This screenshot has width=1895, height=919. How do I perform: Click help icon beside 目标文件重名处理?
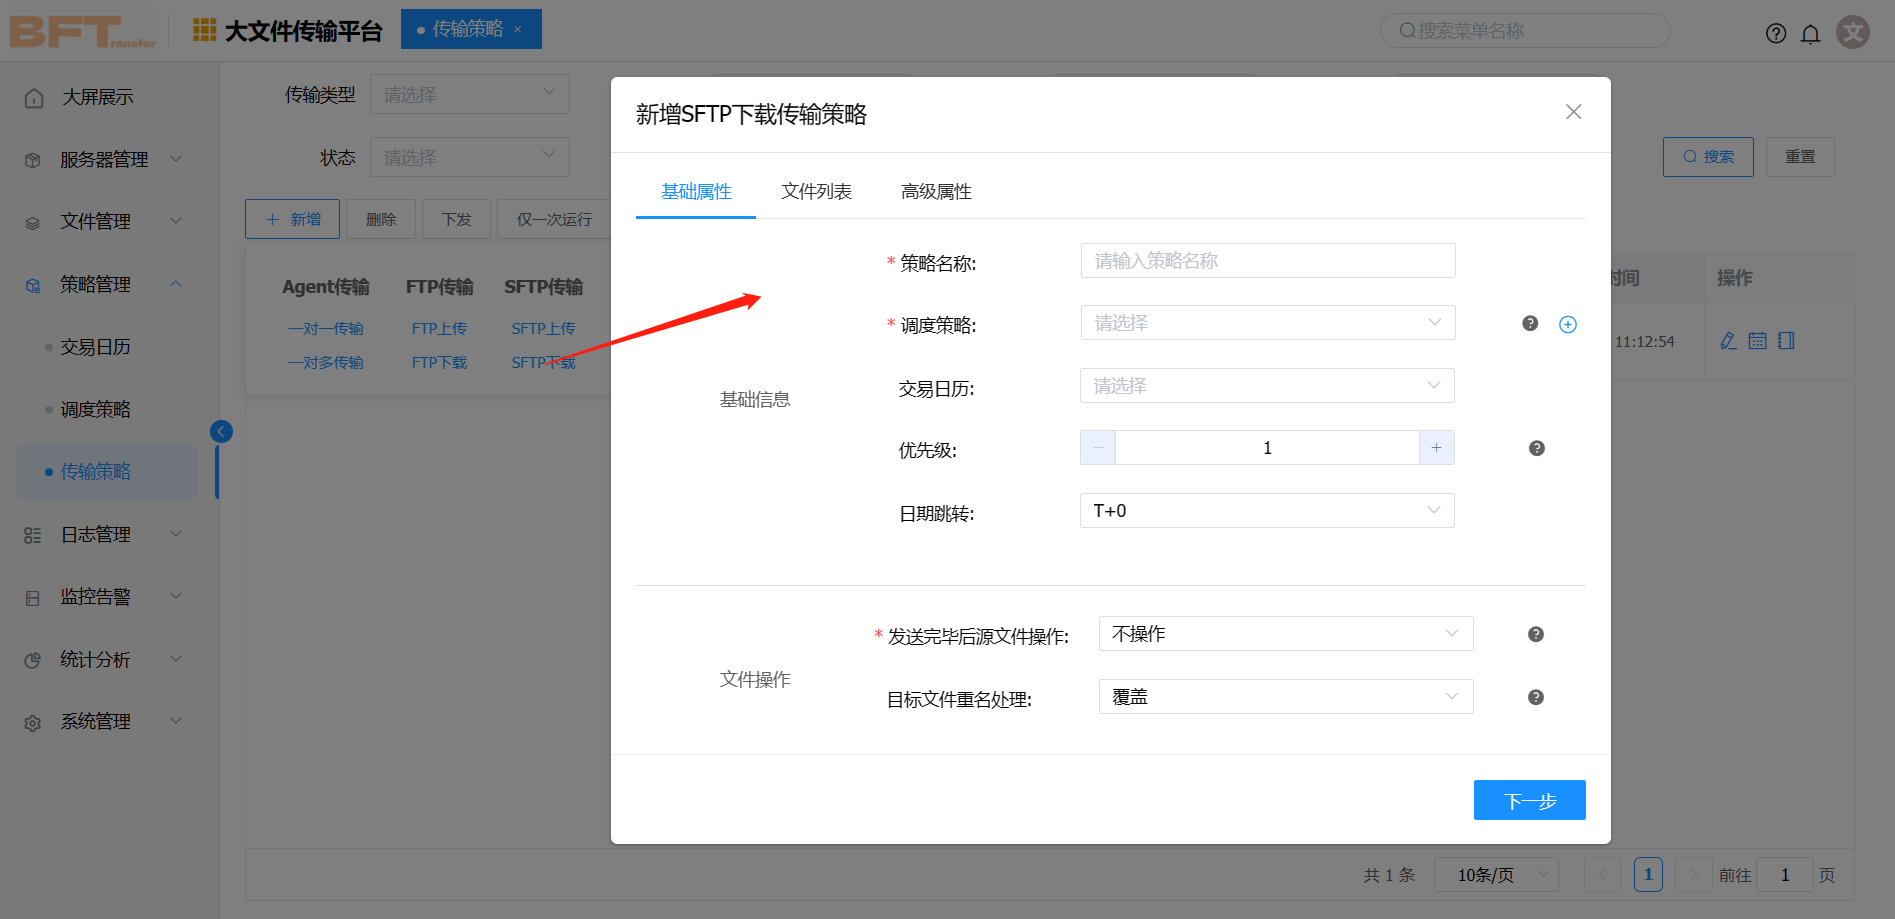(x=1535, y=697)
